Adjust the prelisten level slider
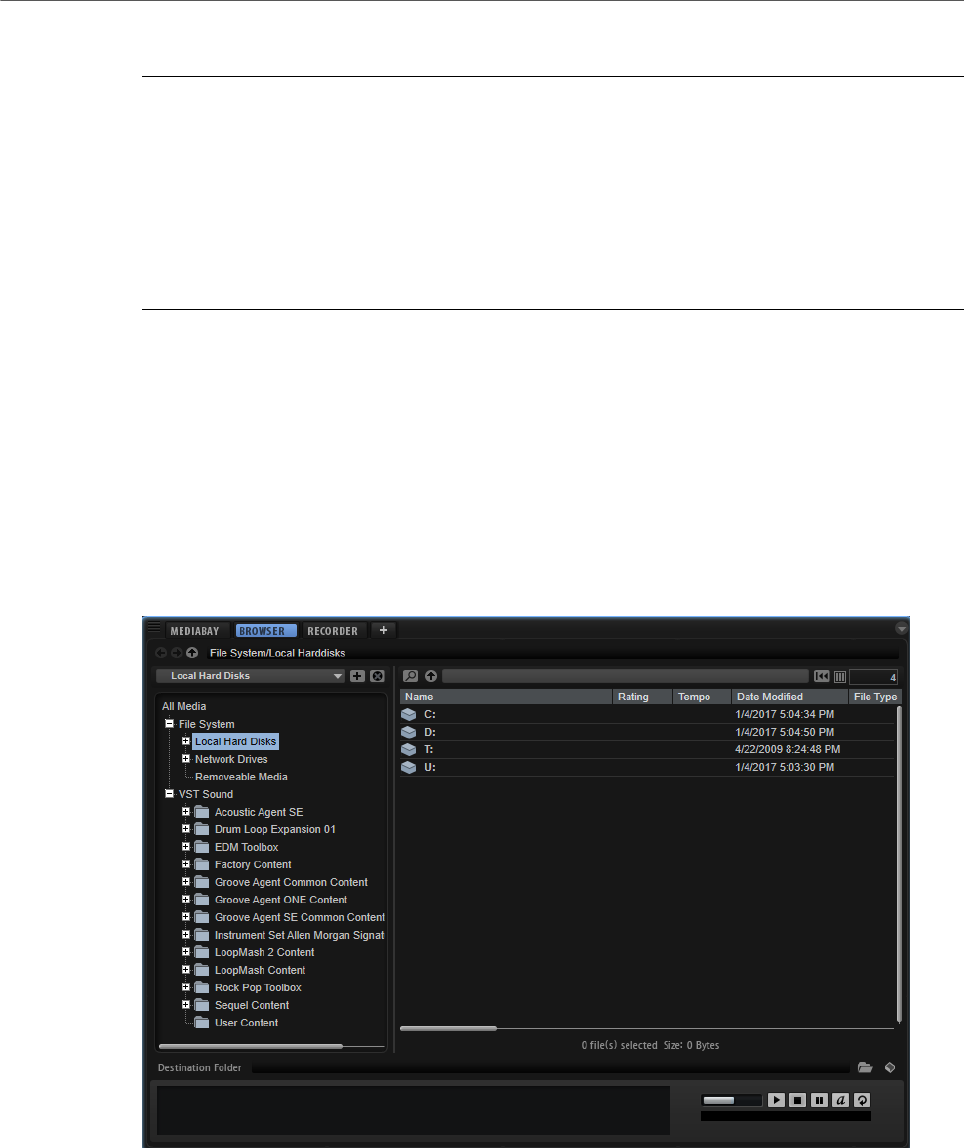 731,1100
